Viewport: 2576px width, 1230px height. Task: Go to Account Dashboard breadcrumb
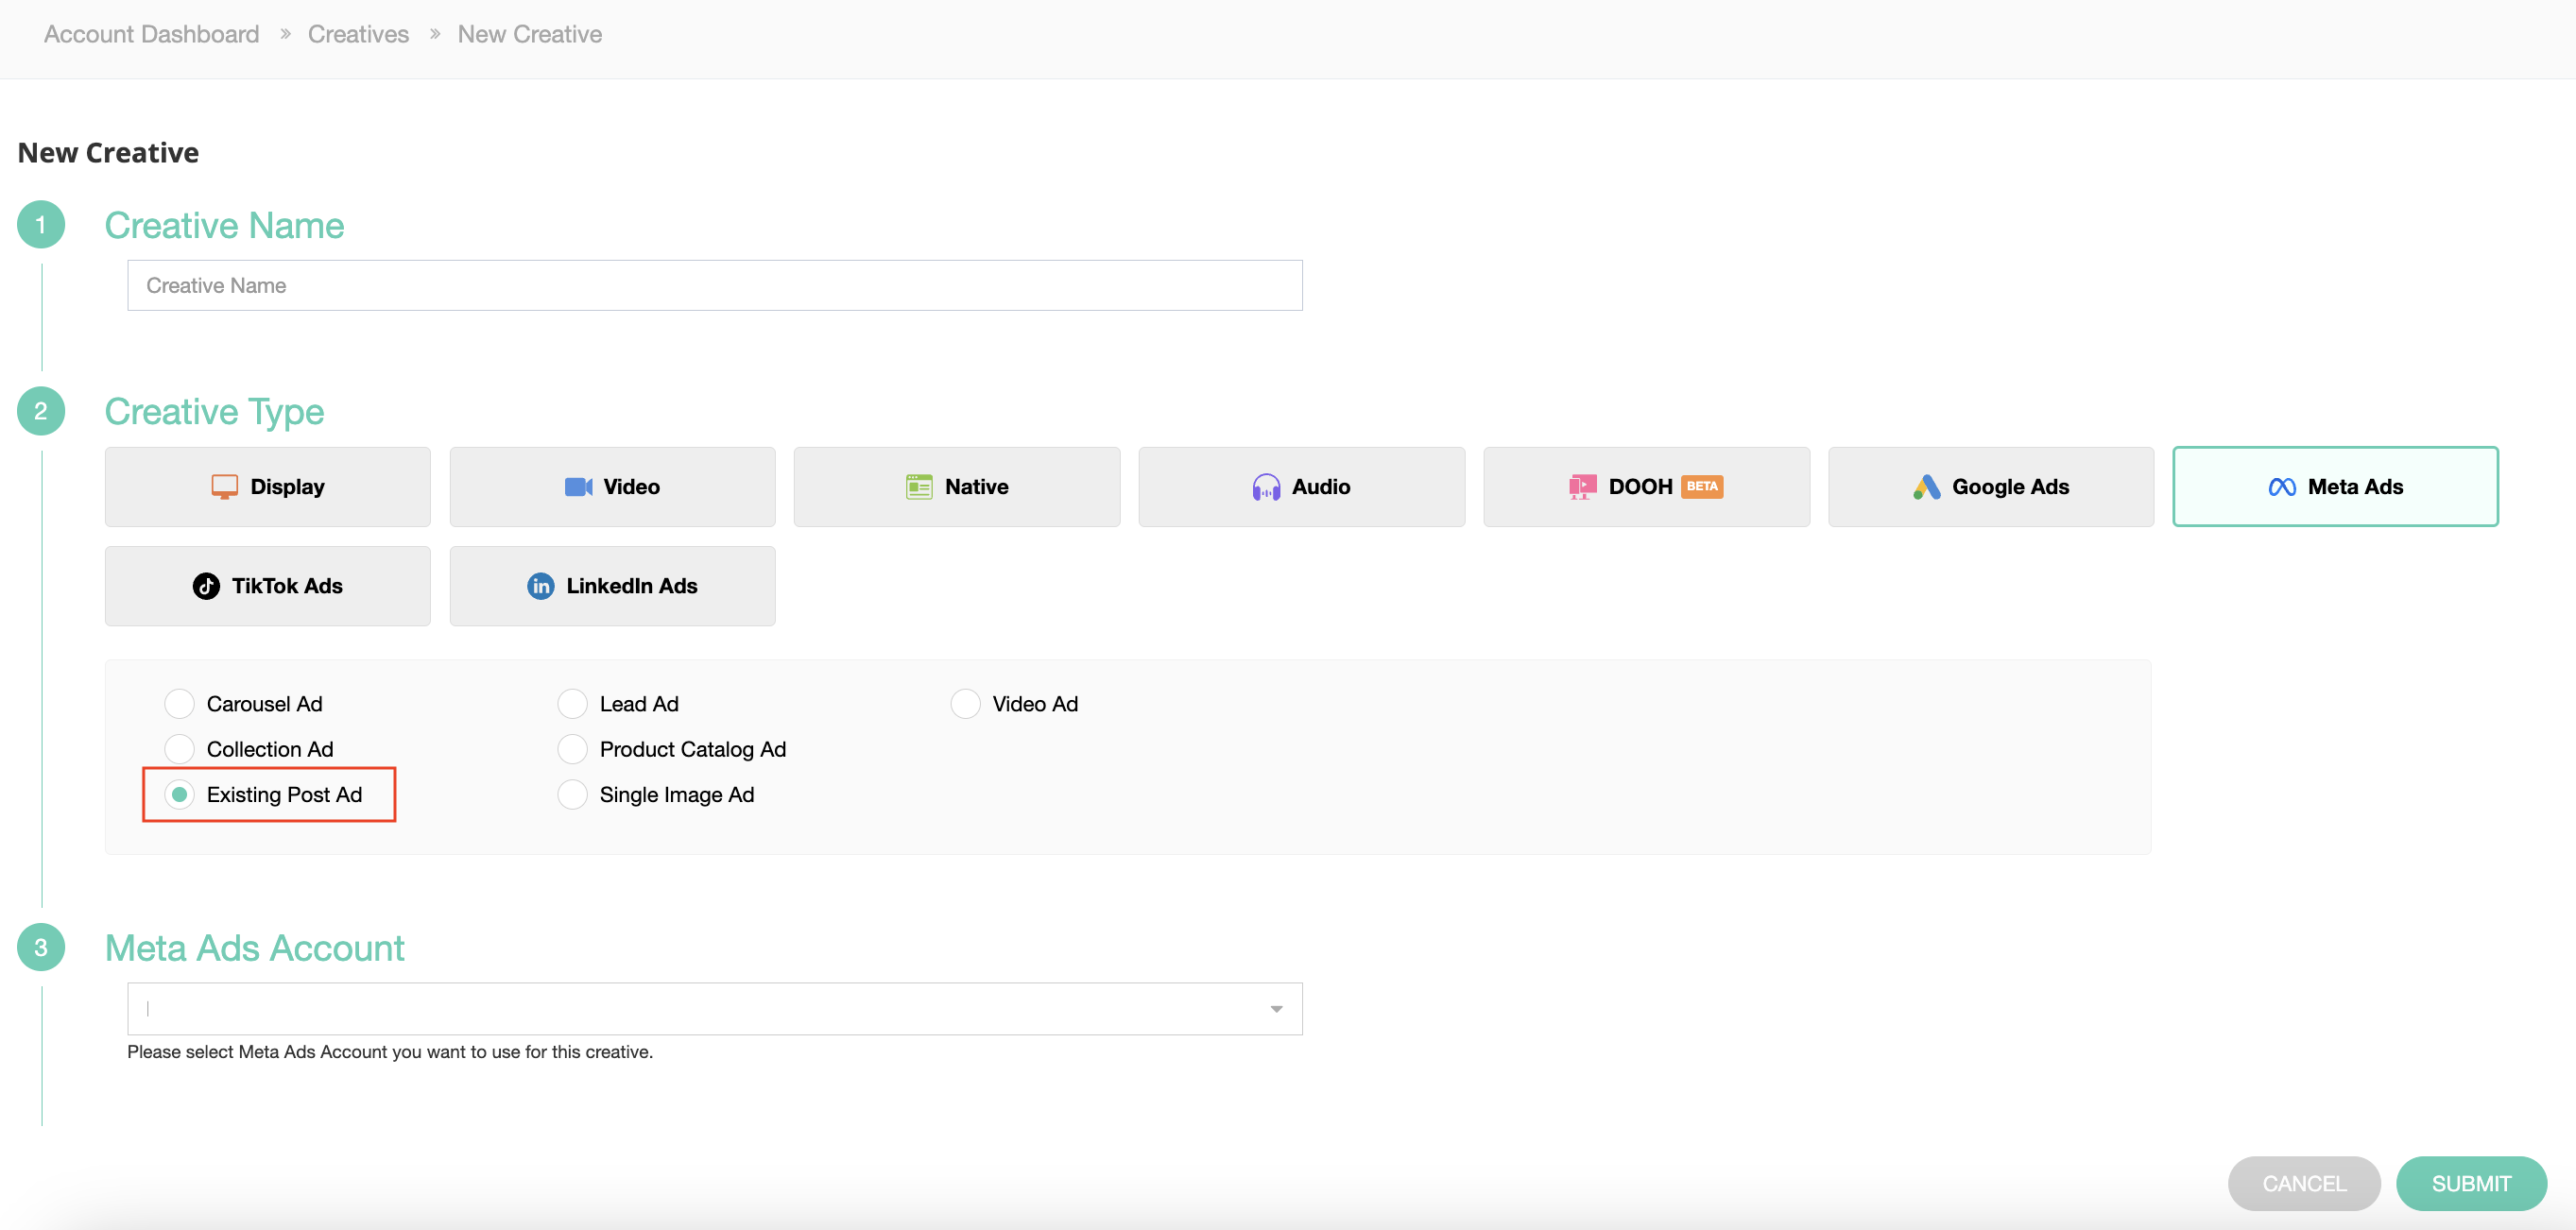coord(151,34)
